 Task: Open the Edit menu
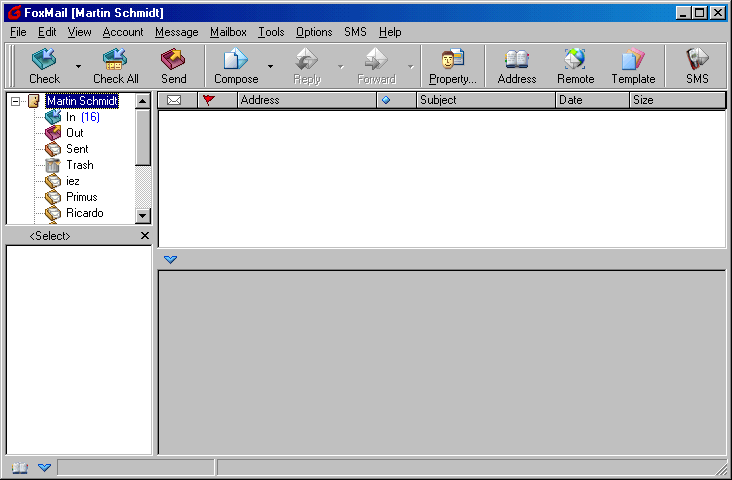[47, 32]
